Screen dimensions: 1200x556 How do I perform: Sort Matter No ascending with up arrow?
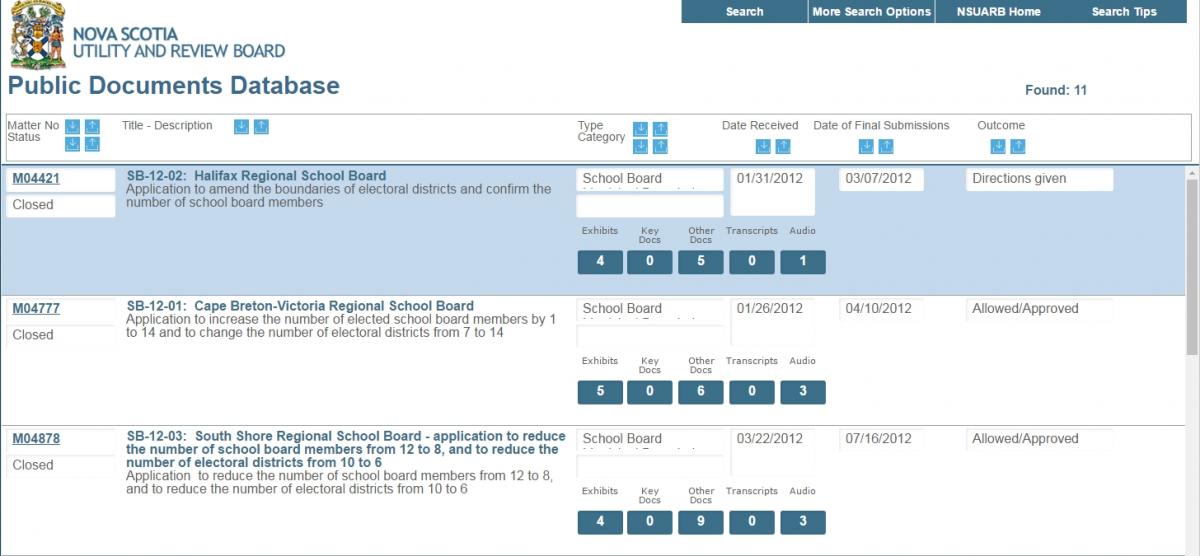pos(92,126)
